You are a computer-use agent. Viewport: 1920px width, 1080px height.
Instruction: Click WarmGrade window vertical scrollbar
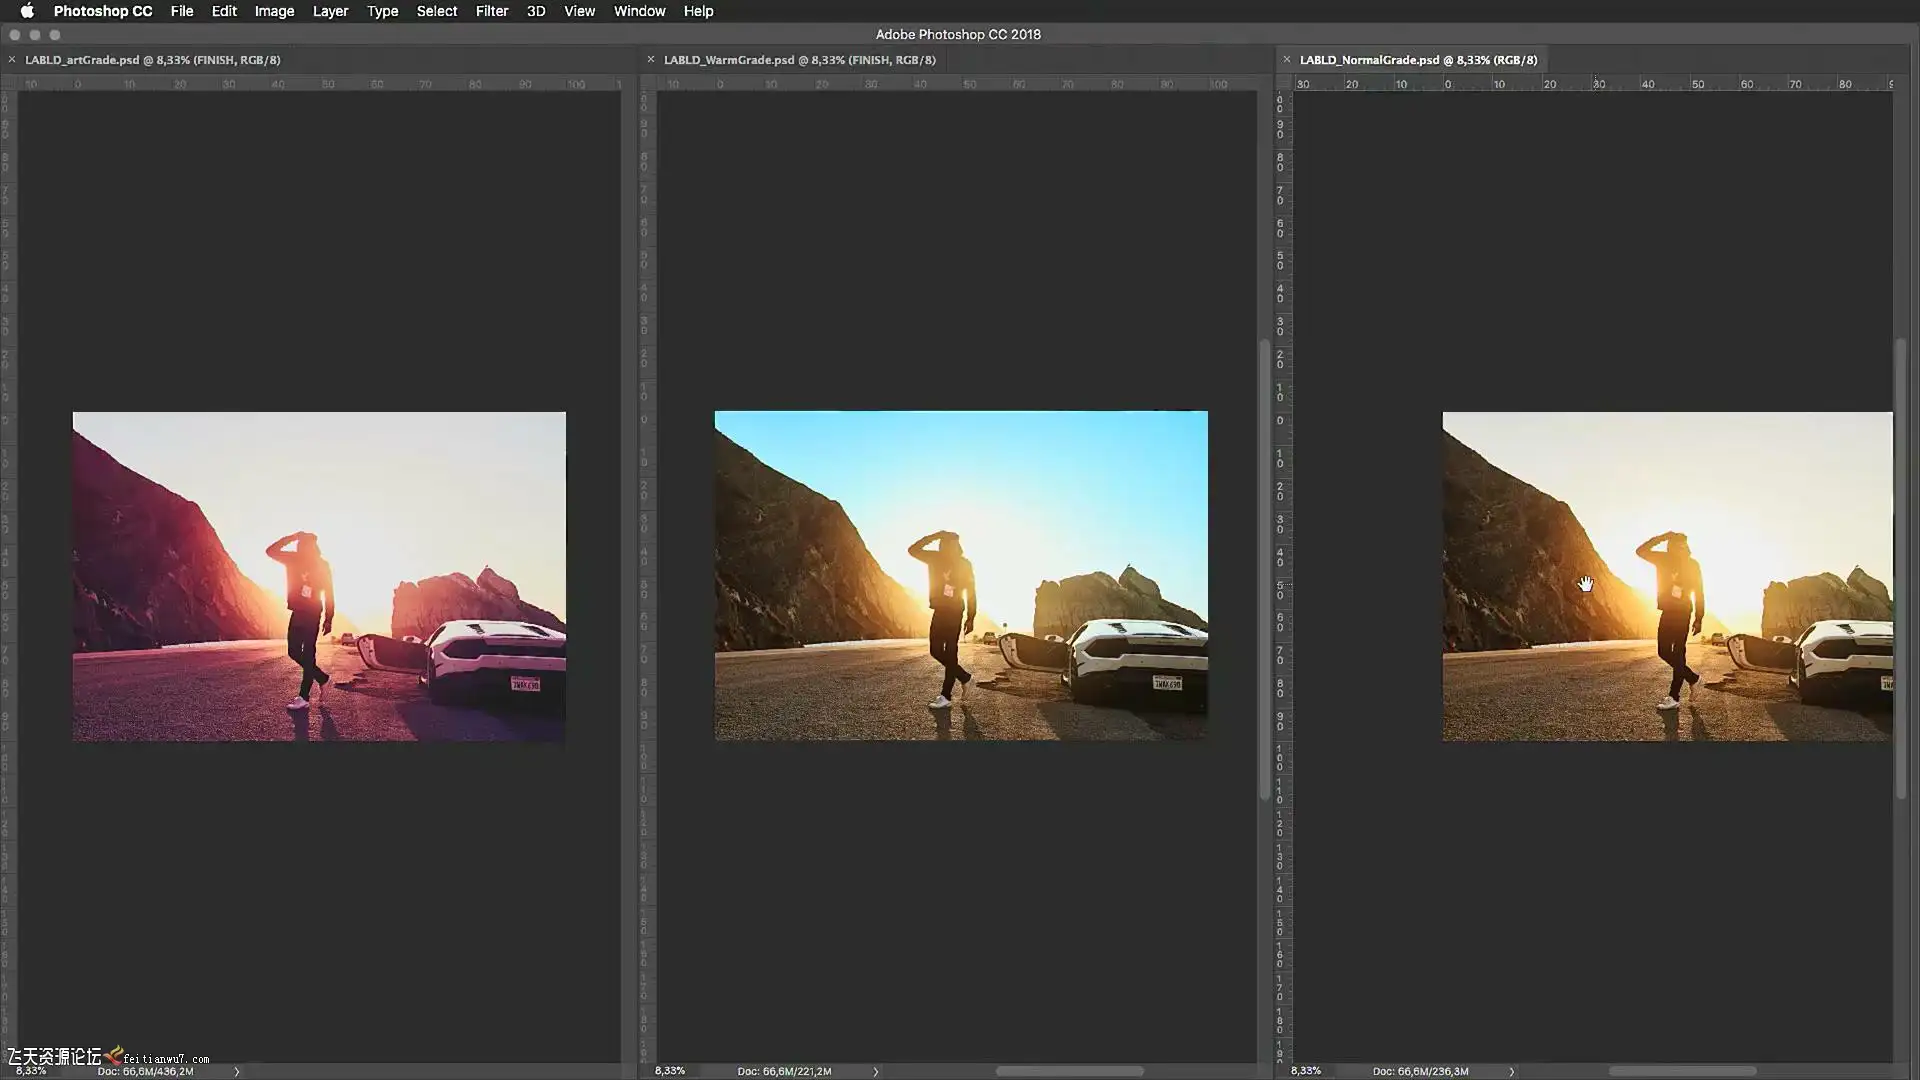click(x=1264, y=570)
